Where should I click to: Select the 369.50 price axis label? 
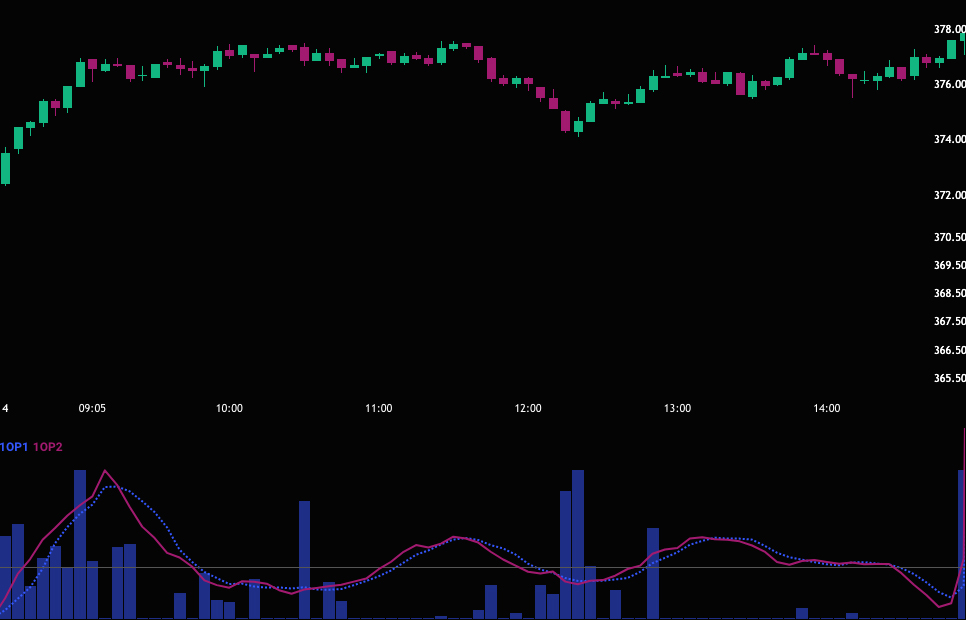[949, 266]
